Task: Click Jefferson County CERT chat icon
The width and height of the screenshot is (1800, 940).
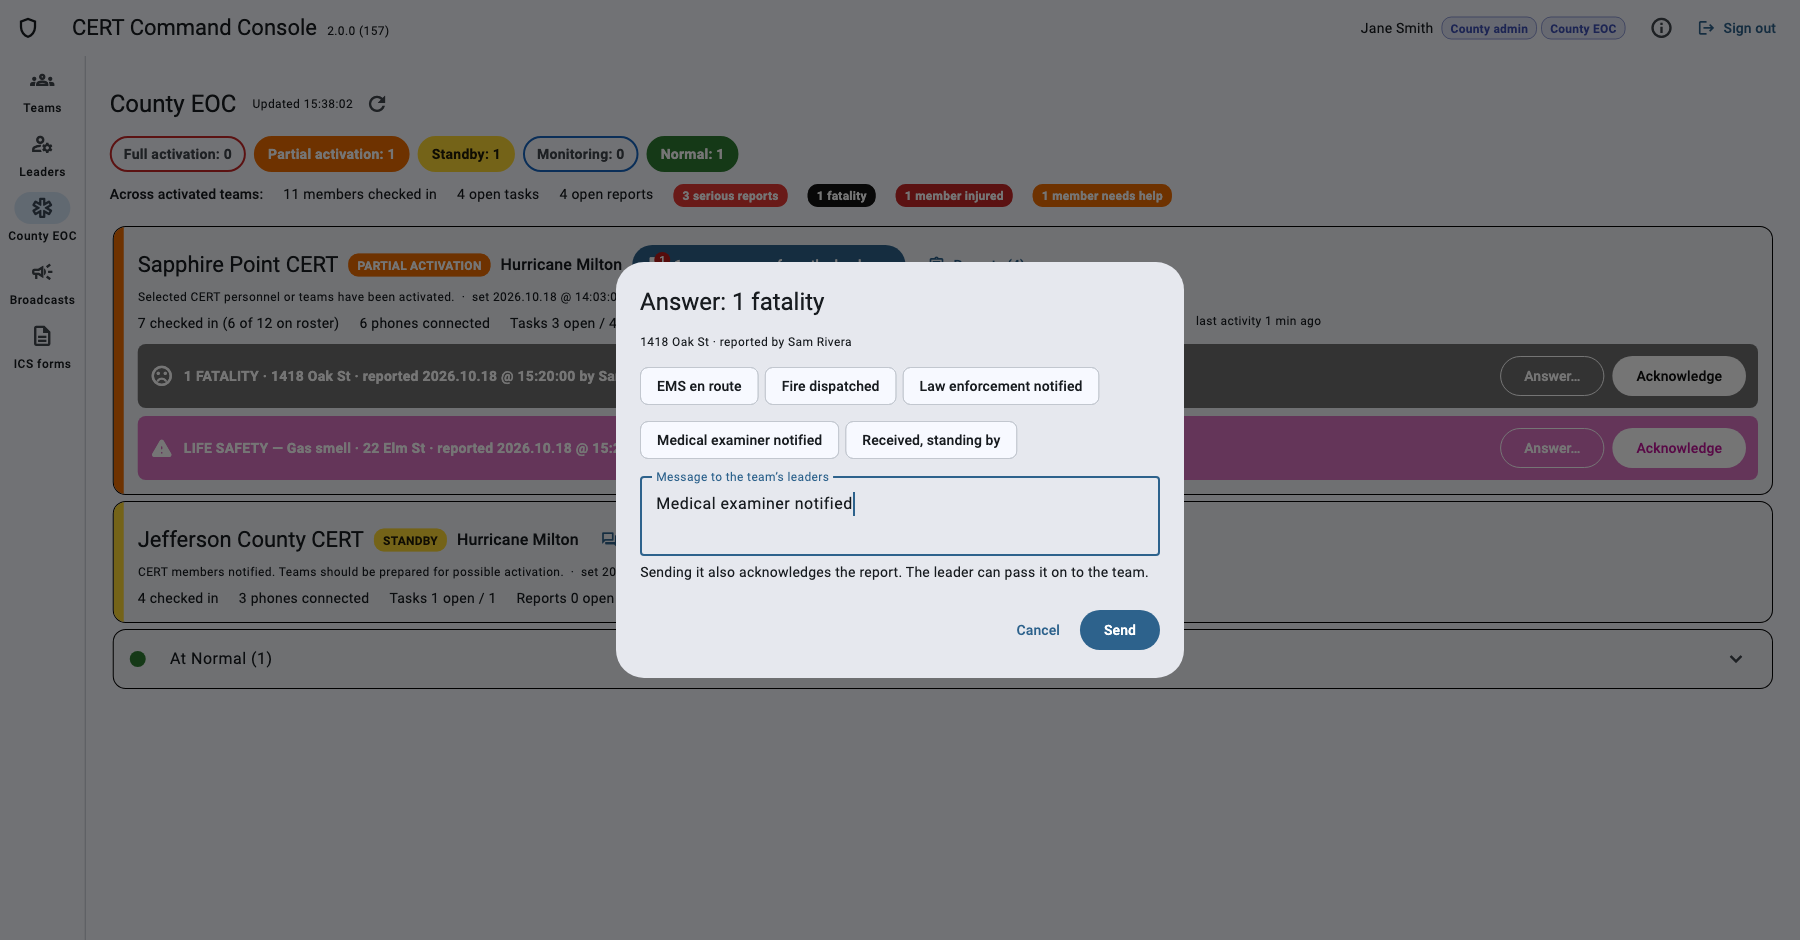Action: pos(608,539)
